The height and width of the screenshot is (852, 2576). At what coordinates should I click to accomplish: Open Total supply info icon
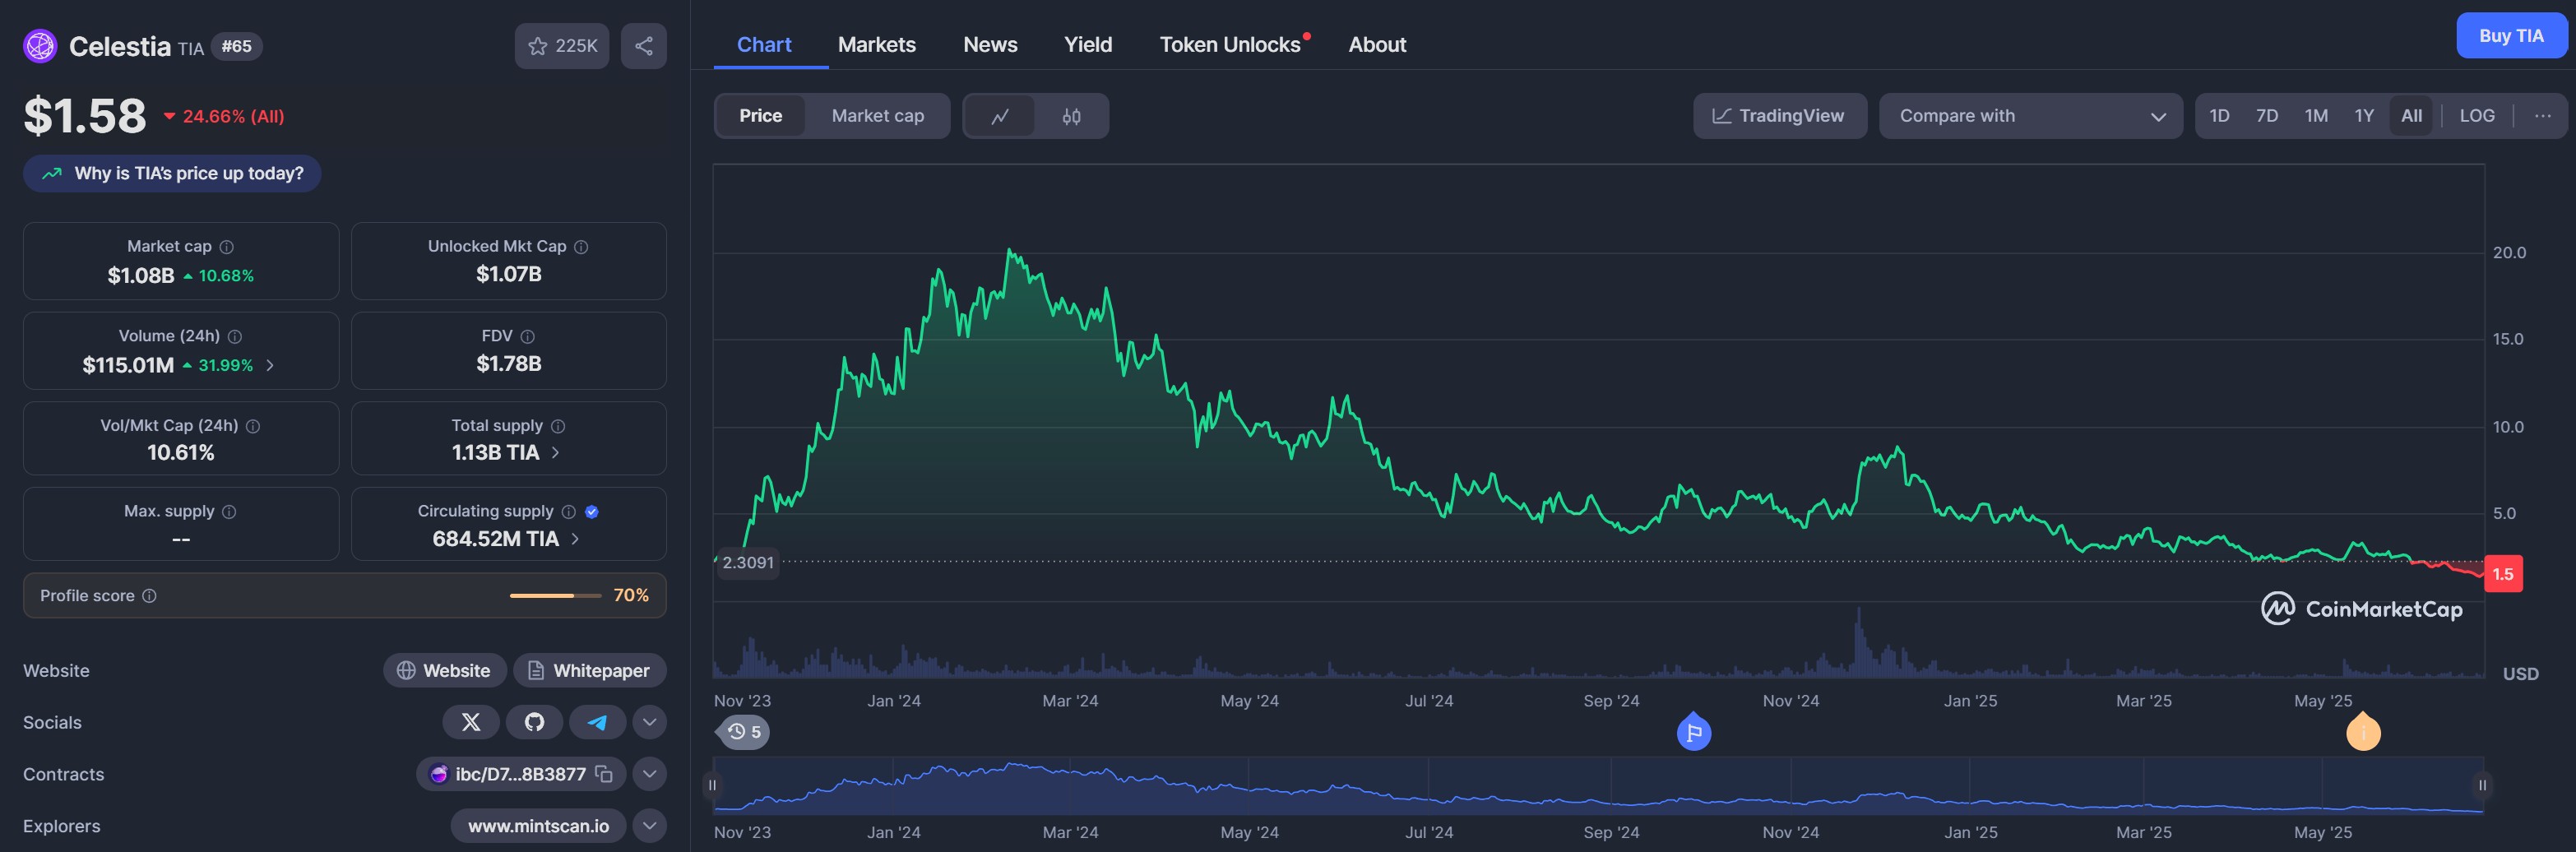558,426
